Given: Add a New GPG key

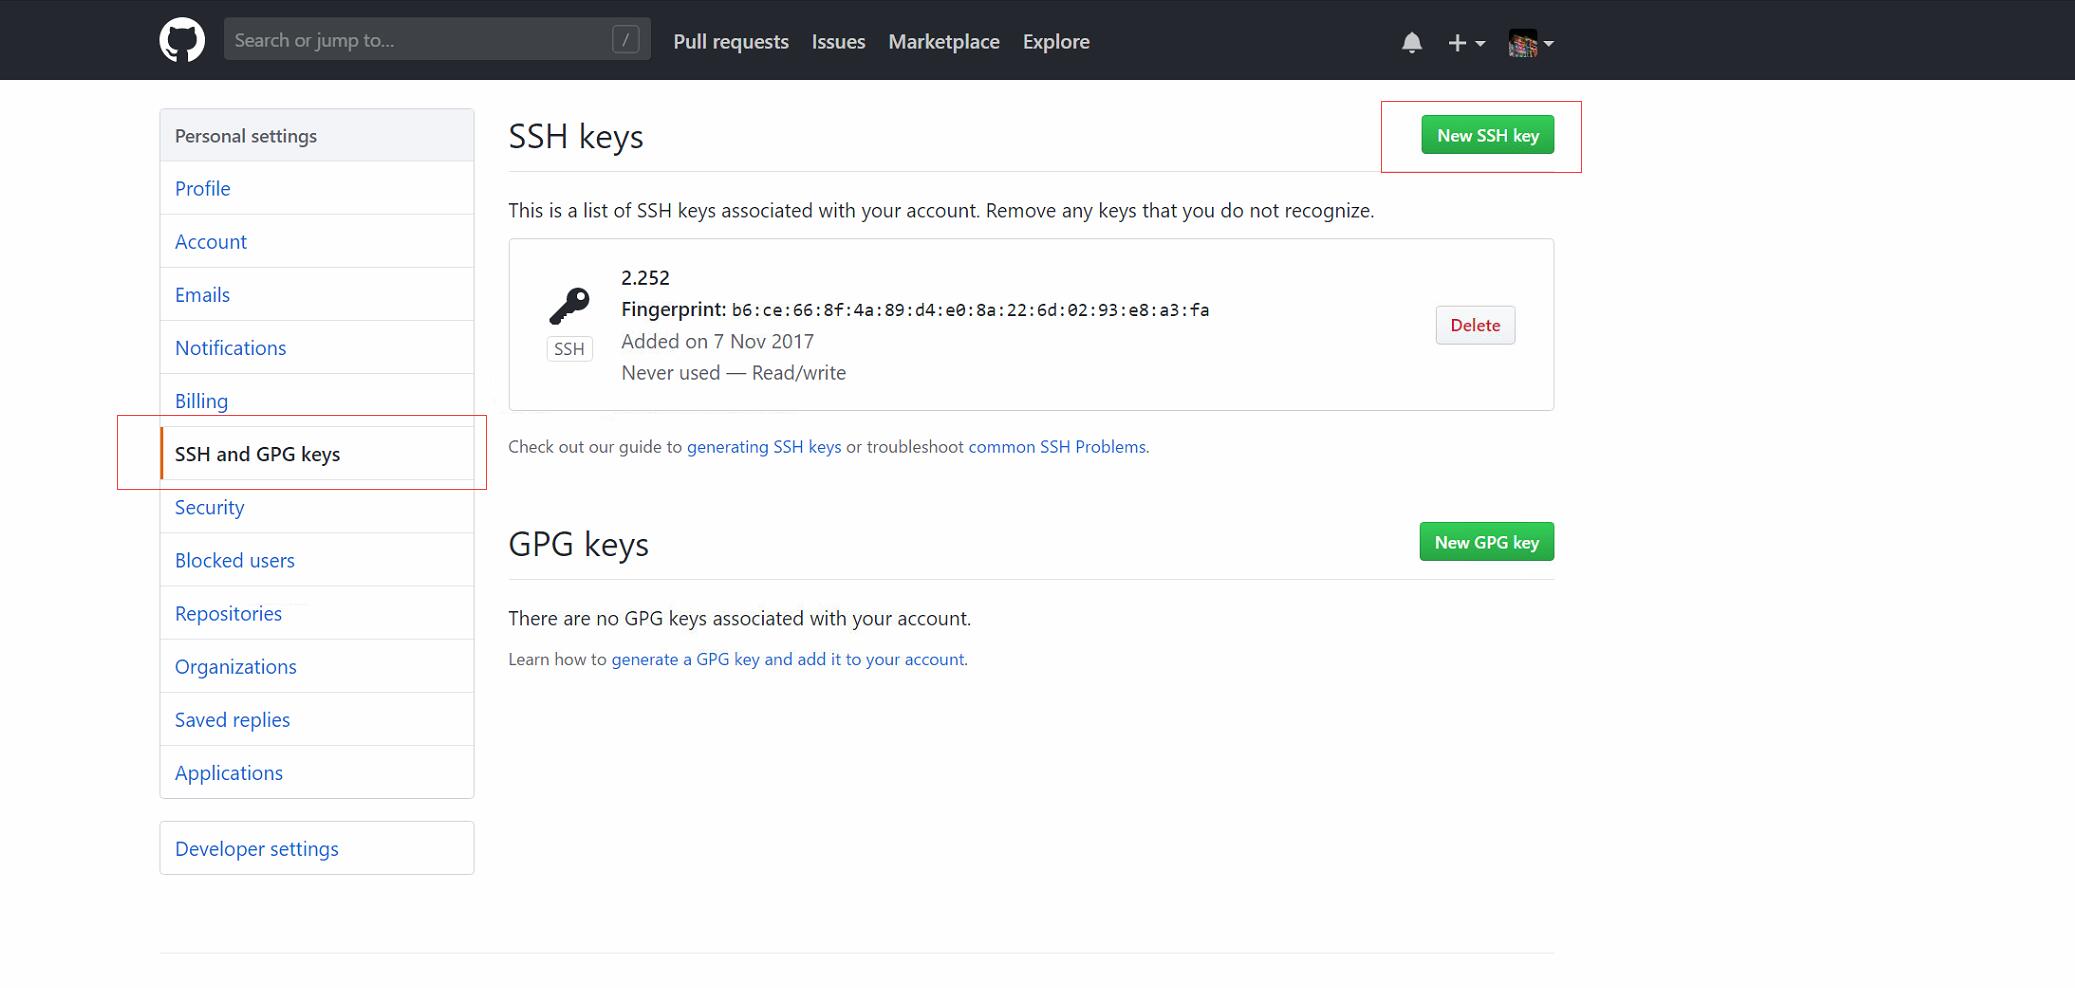Looking at the screenshot, I should click(x=1486, y=542).
